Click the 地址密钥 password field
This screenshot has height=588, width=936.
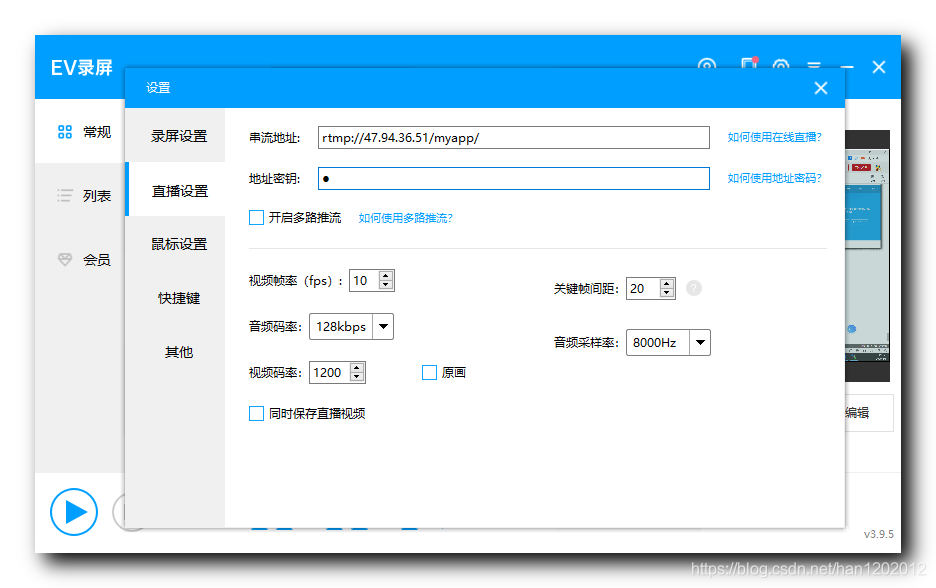pos(513,178)
